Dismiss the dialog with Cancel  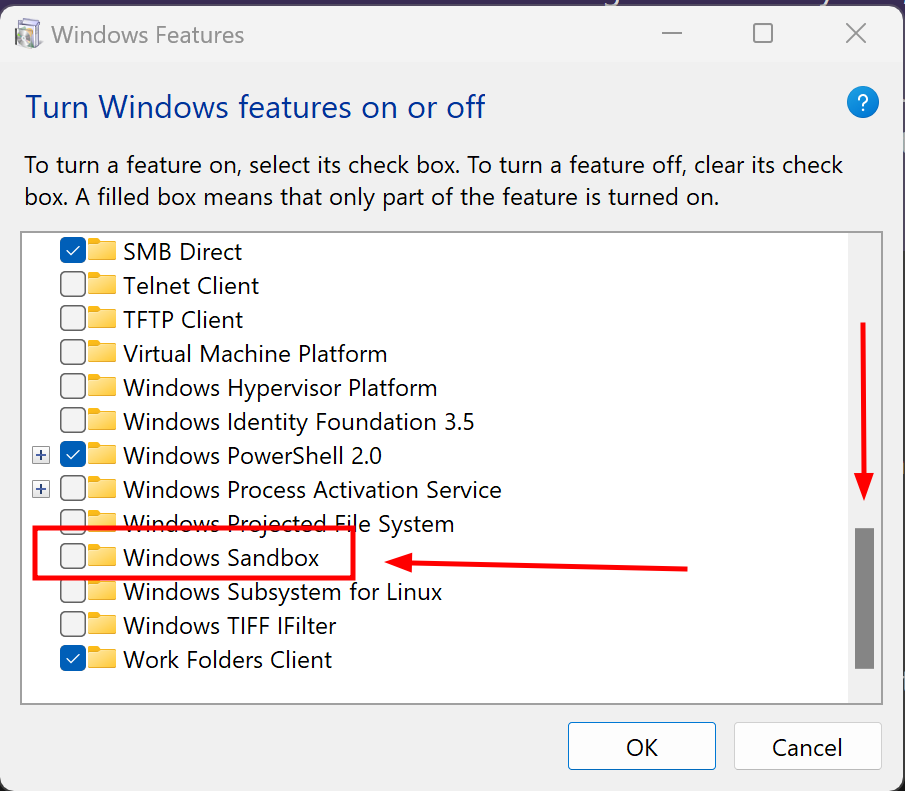coord(807,746)
